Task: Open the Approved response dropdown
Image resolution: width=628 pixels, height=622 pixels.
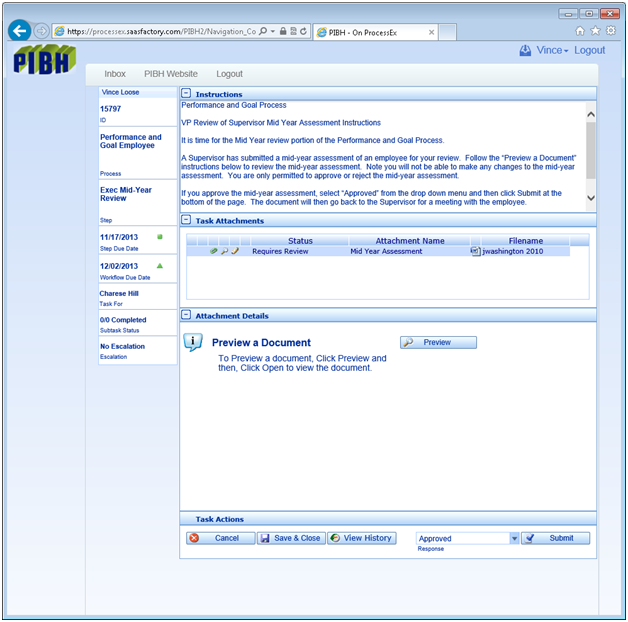Action: (x=514, y=538)
